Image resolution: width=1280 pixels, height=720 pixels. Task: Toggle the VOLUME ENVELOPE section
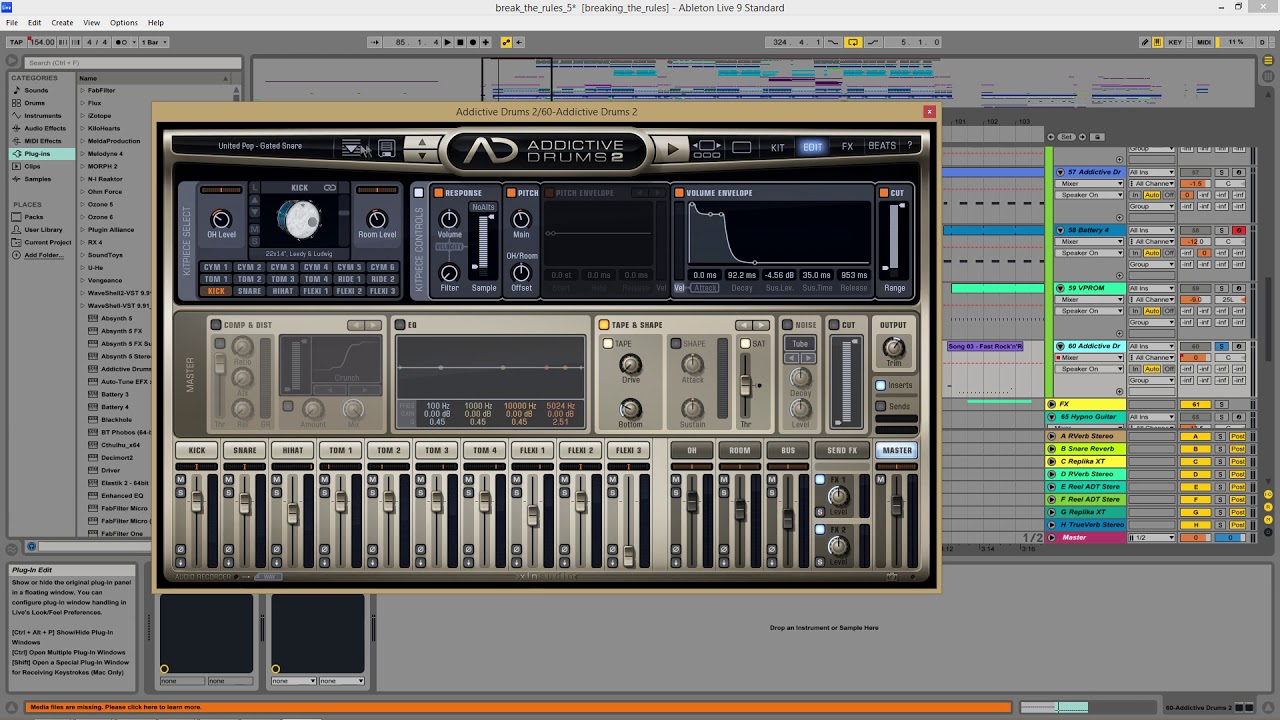pyautogui.click(x=679, y=193)
